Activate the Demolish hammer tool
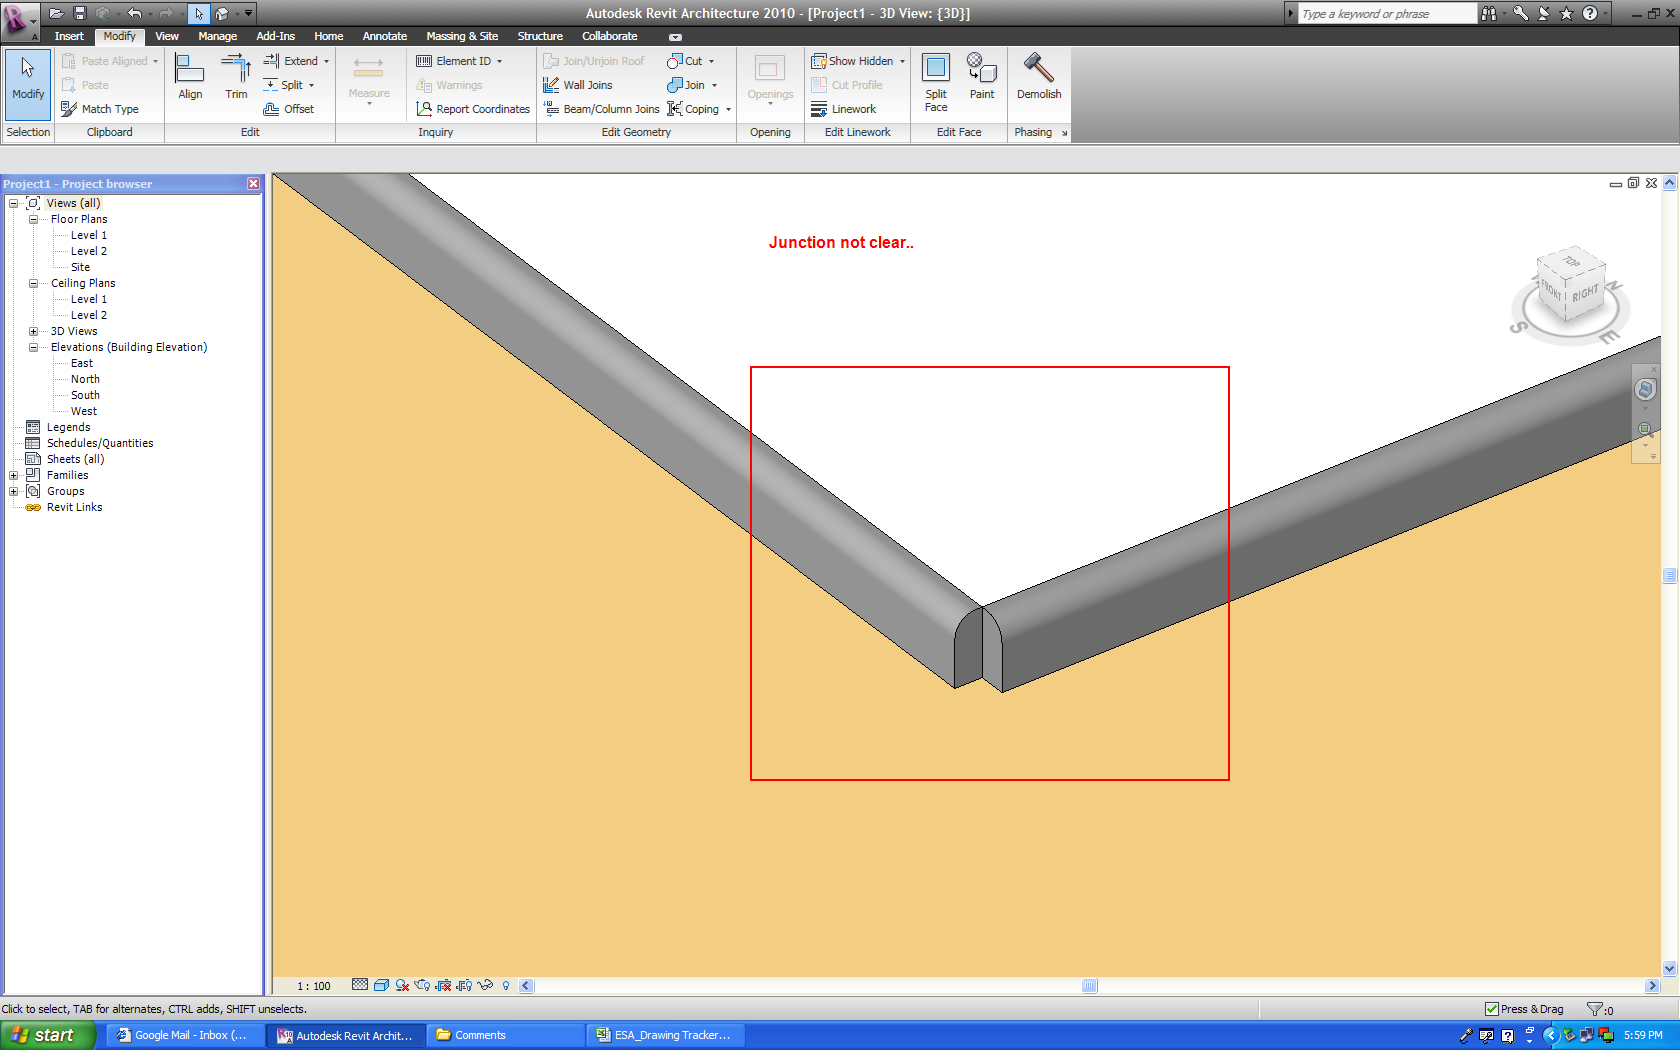This screenshot has height=1050, width=1680. click(x=1038, y=77)
